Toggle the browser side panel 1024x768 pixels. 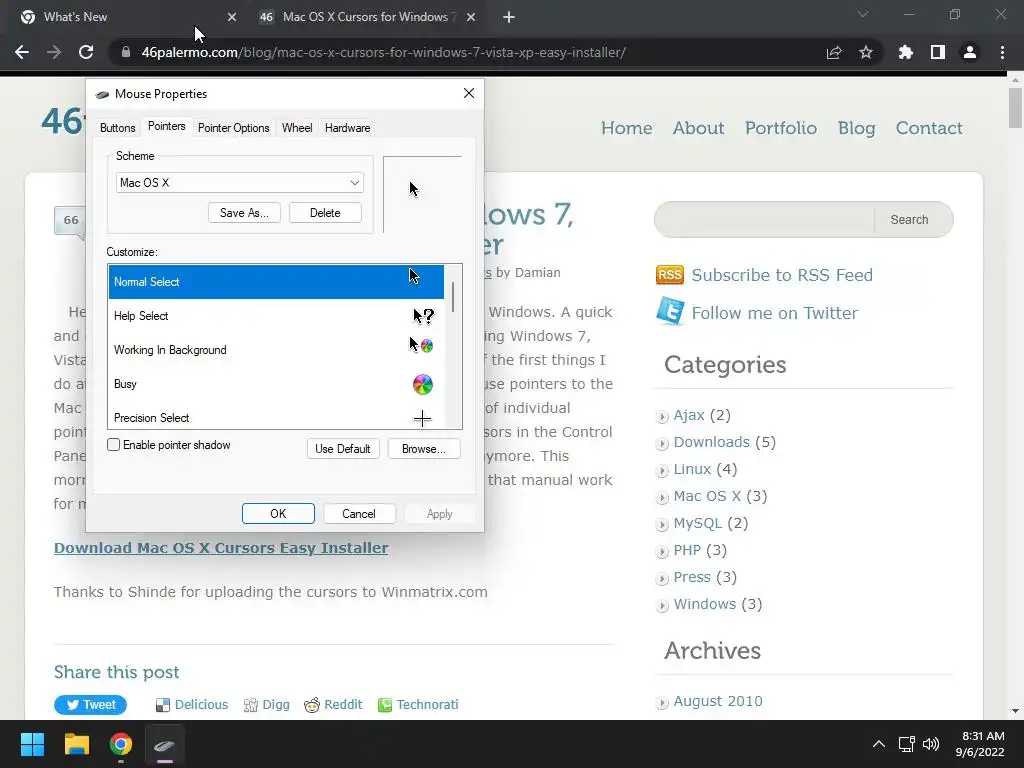tap(938, 52)
